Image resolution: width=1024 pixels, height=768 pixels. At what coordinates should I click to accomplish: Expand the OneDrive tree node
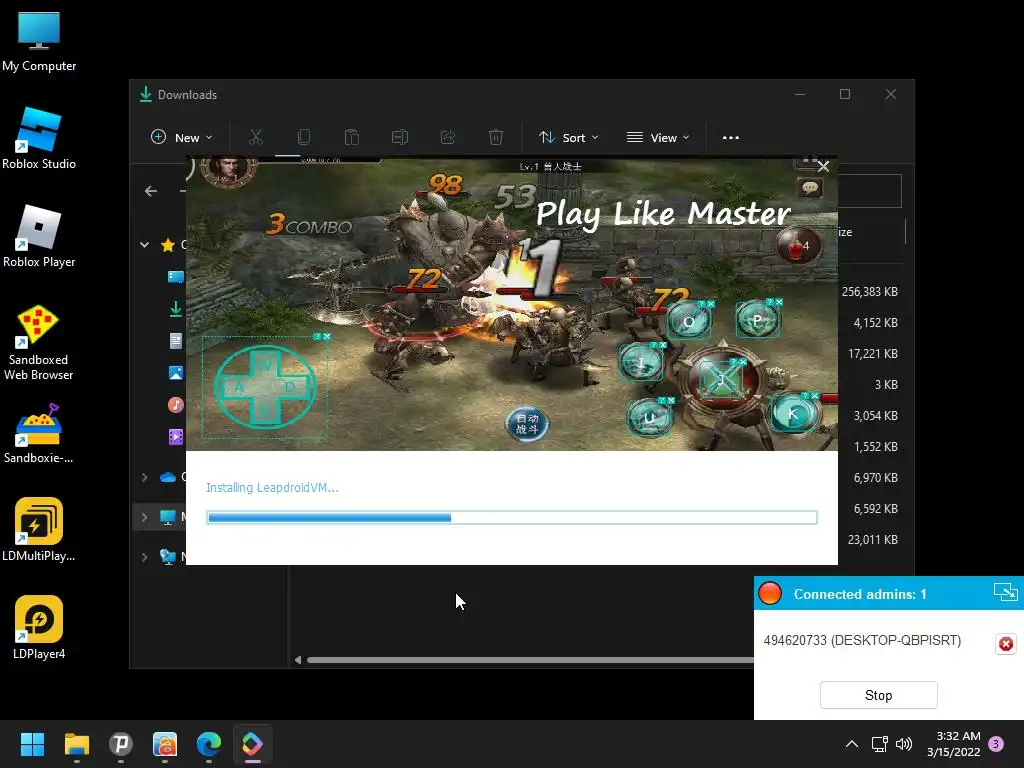point(144,477)
